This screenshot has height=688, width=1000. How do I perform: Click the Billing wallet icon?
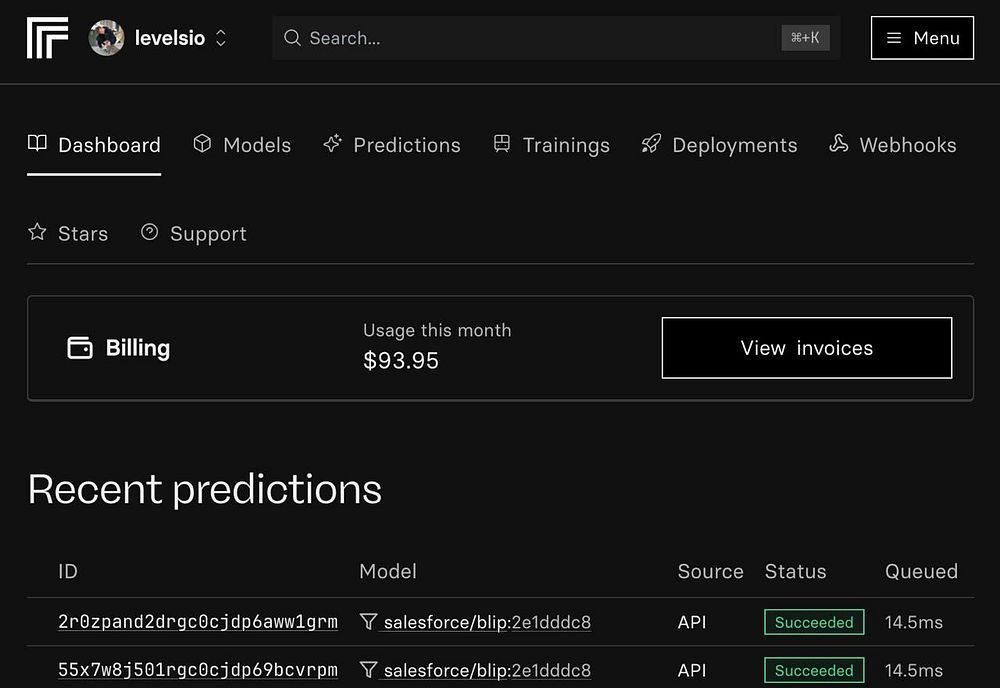tap(79, 348)
